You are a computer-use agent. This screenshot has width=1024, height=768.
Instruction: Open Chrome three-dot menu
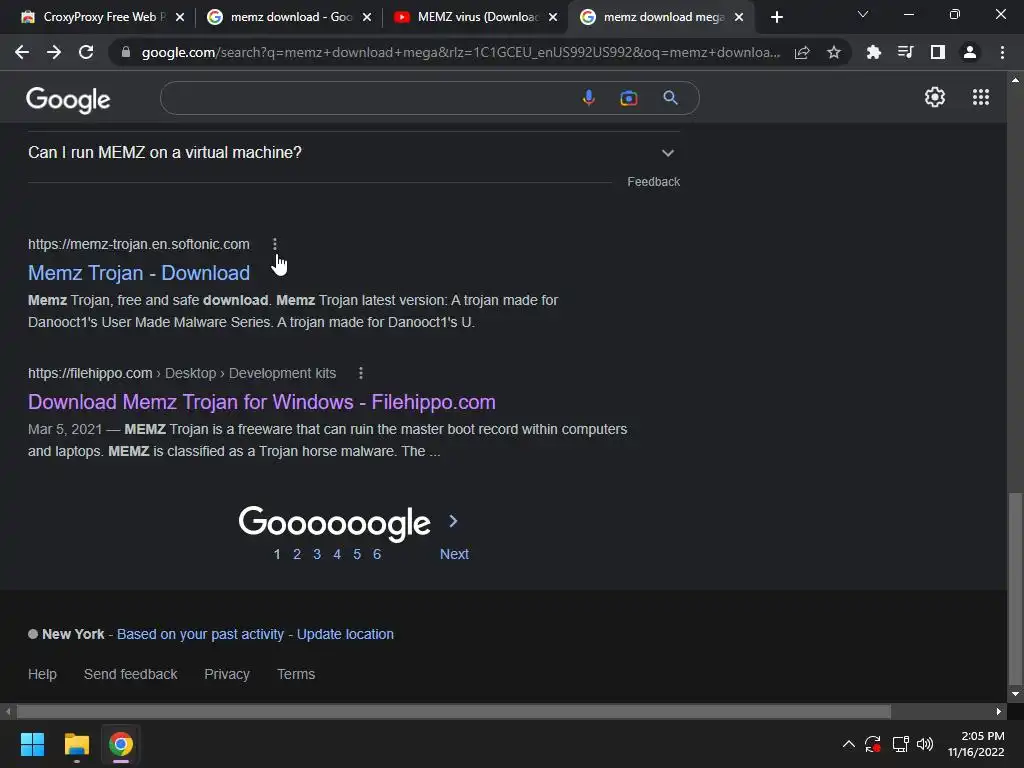[1002, 52]
